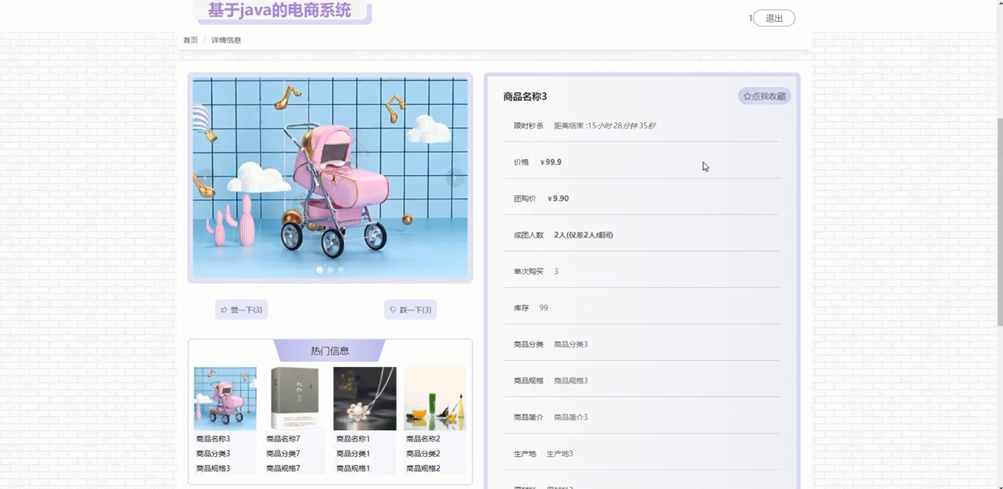
Task: Click the 详情信息 breadcrumb item
Action: (x=226, y=40)
